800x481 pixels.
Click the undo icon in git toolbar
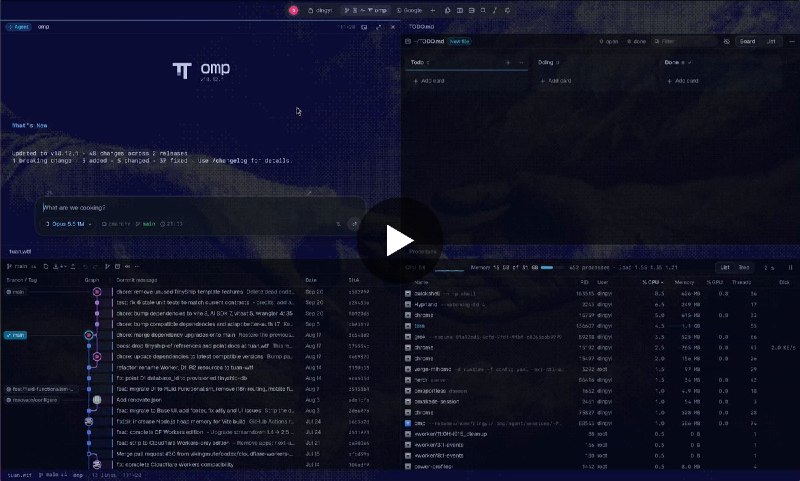pyautogui.click(x=85, y=266)
